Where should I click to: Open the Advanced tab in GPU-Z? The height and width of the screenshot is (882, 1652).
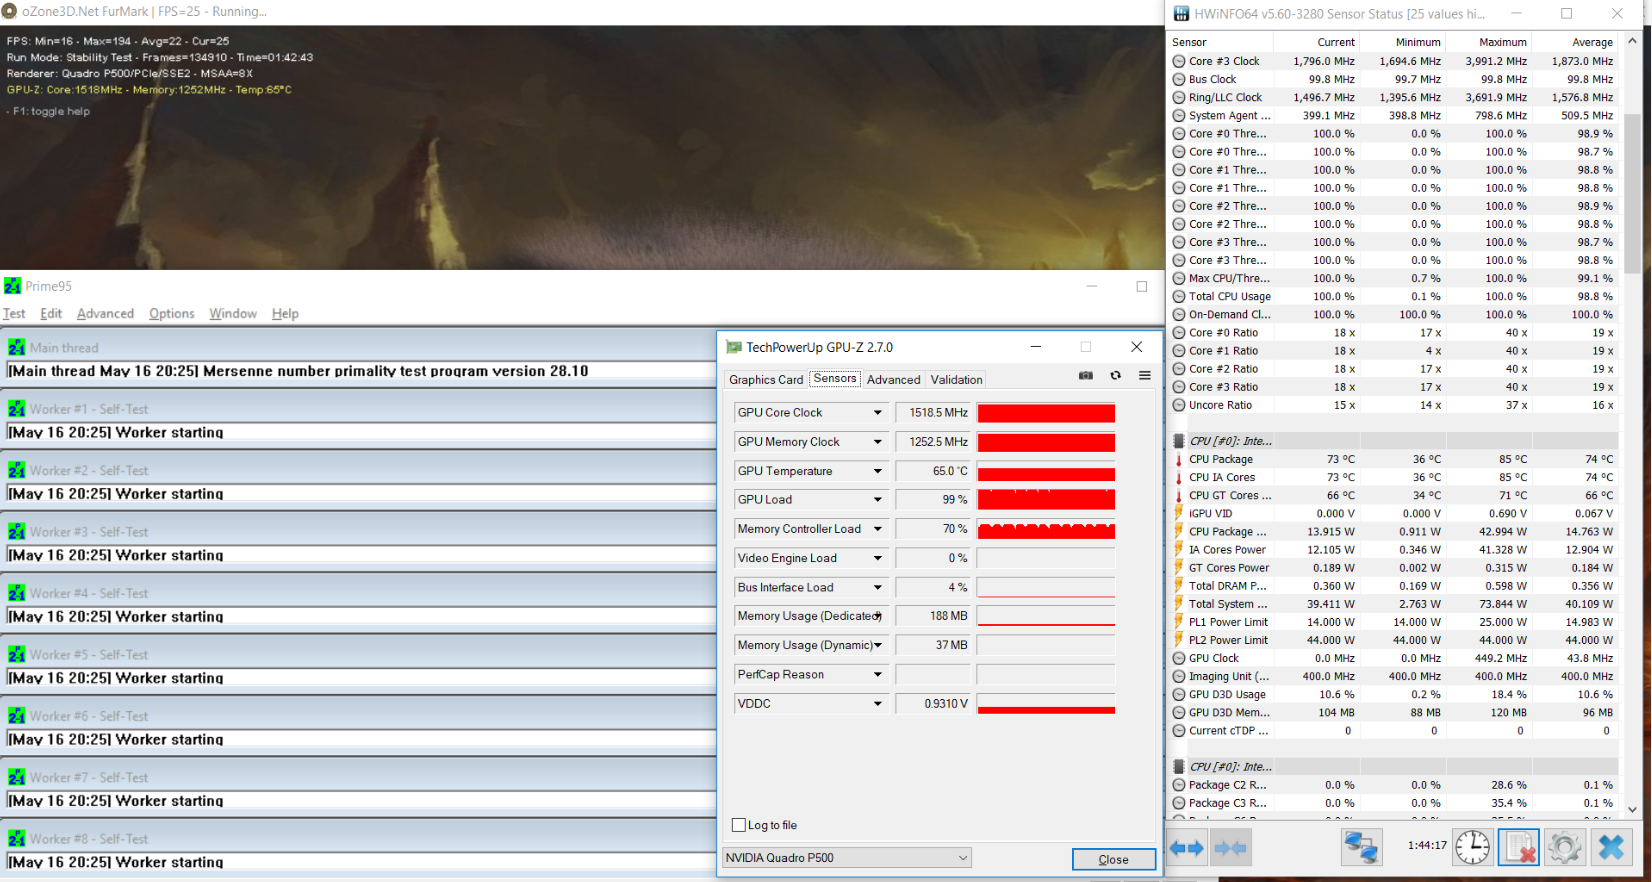pos(893,380)
